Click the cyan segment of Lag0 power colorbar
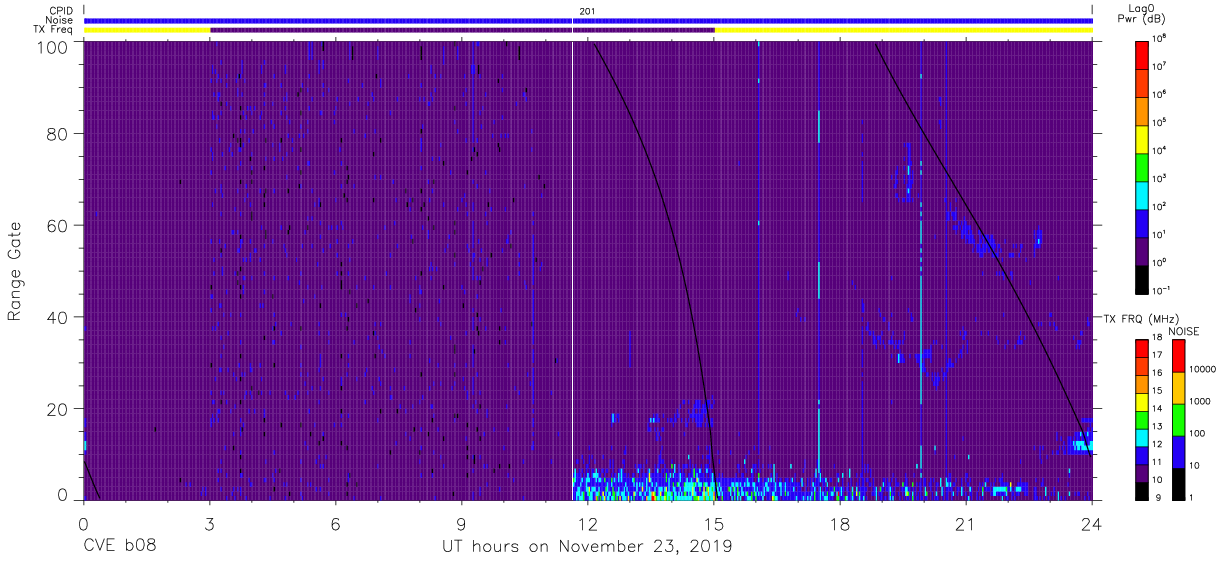 (1142, 194)
